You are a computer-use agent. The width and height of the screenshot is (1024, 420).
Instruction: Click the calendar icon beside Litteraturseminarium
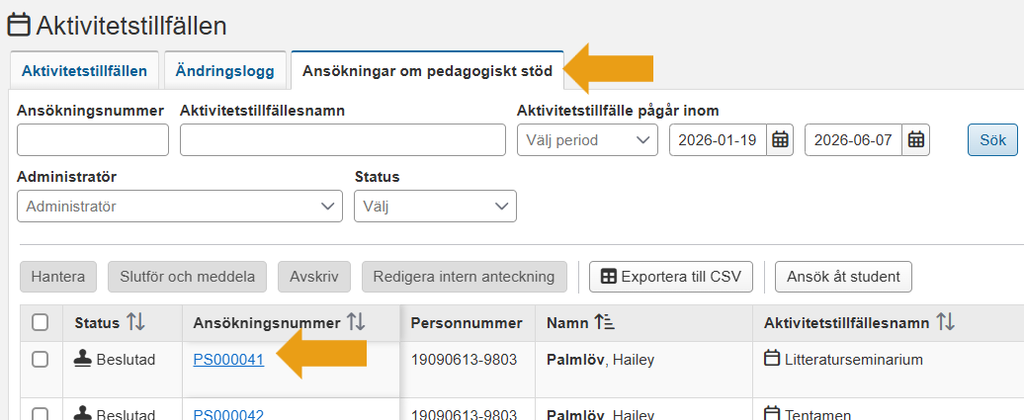tap(773, 359)
